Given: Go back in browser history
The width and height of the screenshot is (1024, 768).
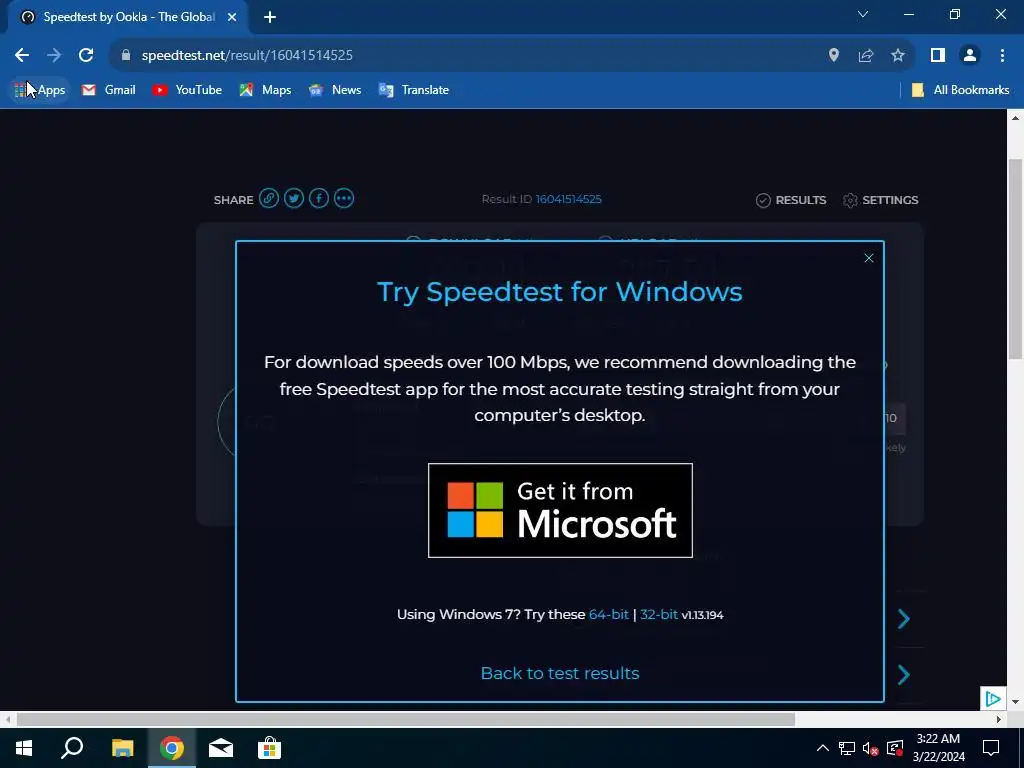Looking at the screenshot, I should 22,55.
